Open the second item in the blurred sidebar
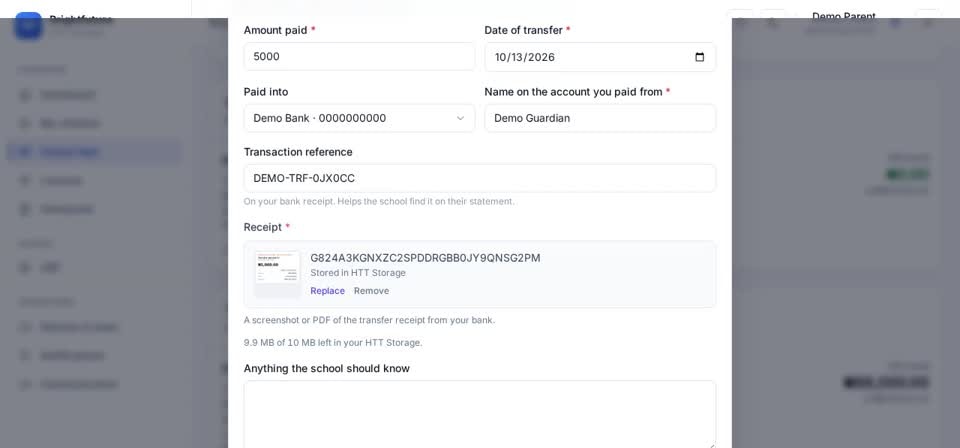The width and height of the screenshot is (960, 448). pyautogui.click(x=69, y=124)
